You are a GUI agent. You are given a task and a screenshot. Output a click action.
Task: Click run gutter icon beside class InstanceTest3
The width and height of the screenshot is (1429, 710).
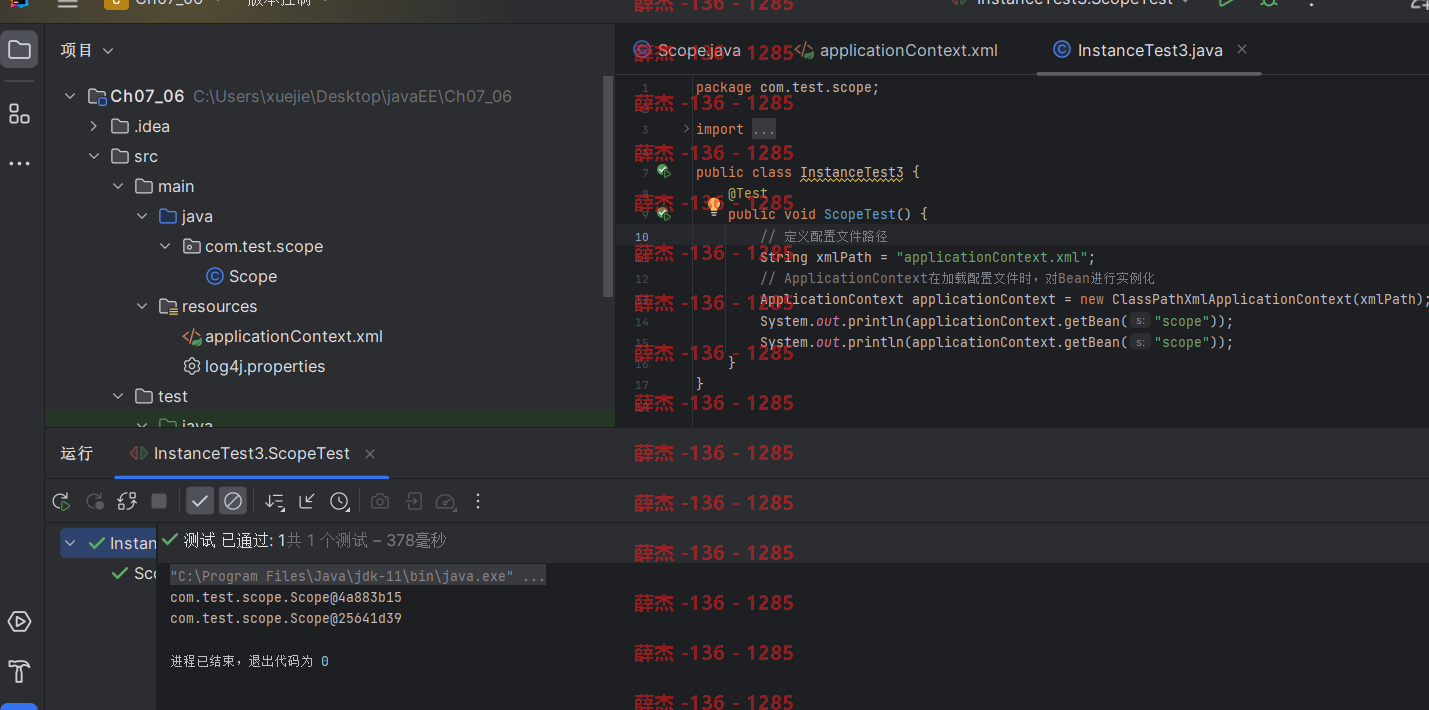coord(663,171)
